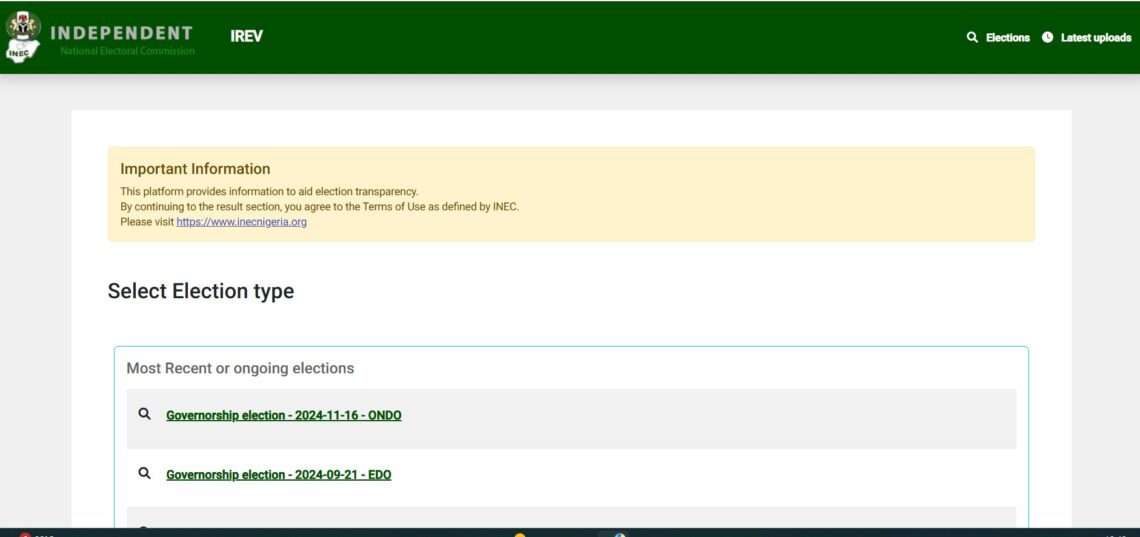The width and height of the screenshot is (1140, 537).
Task: Open the Elections menu item
Action: 1008,38
